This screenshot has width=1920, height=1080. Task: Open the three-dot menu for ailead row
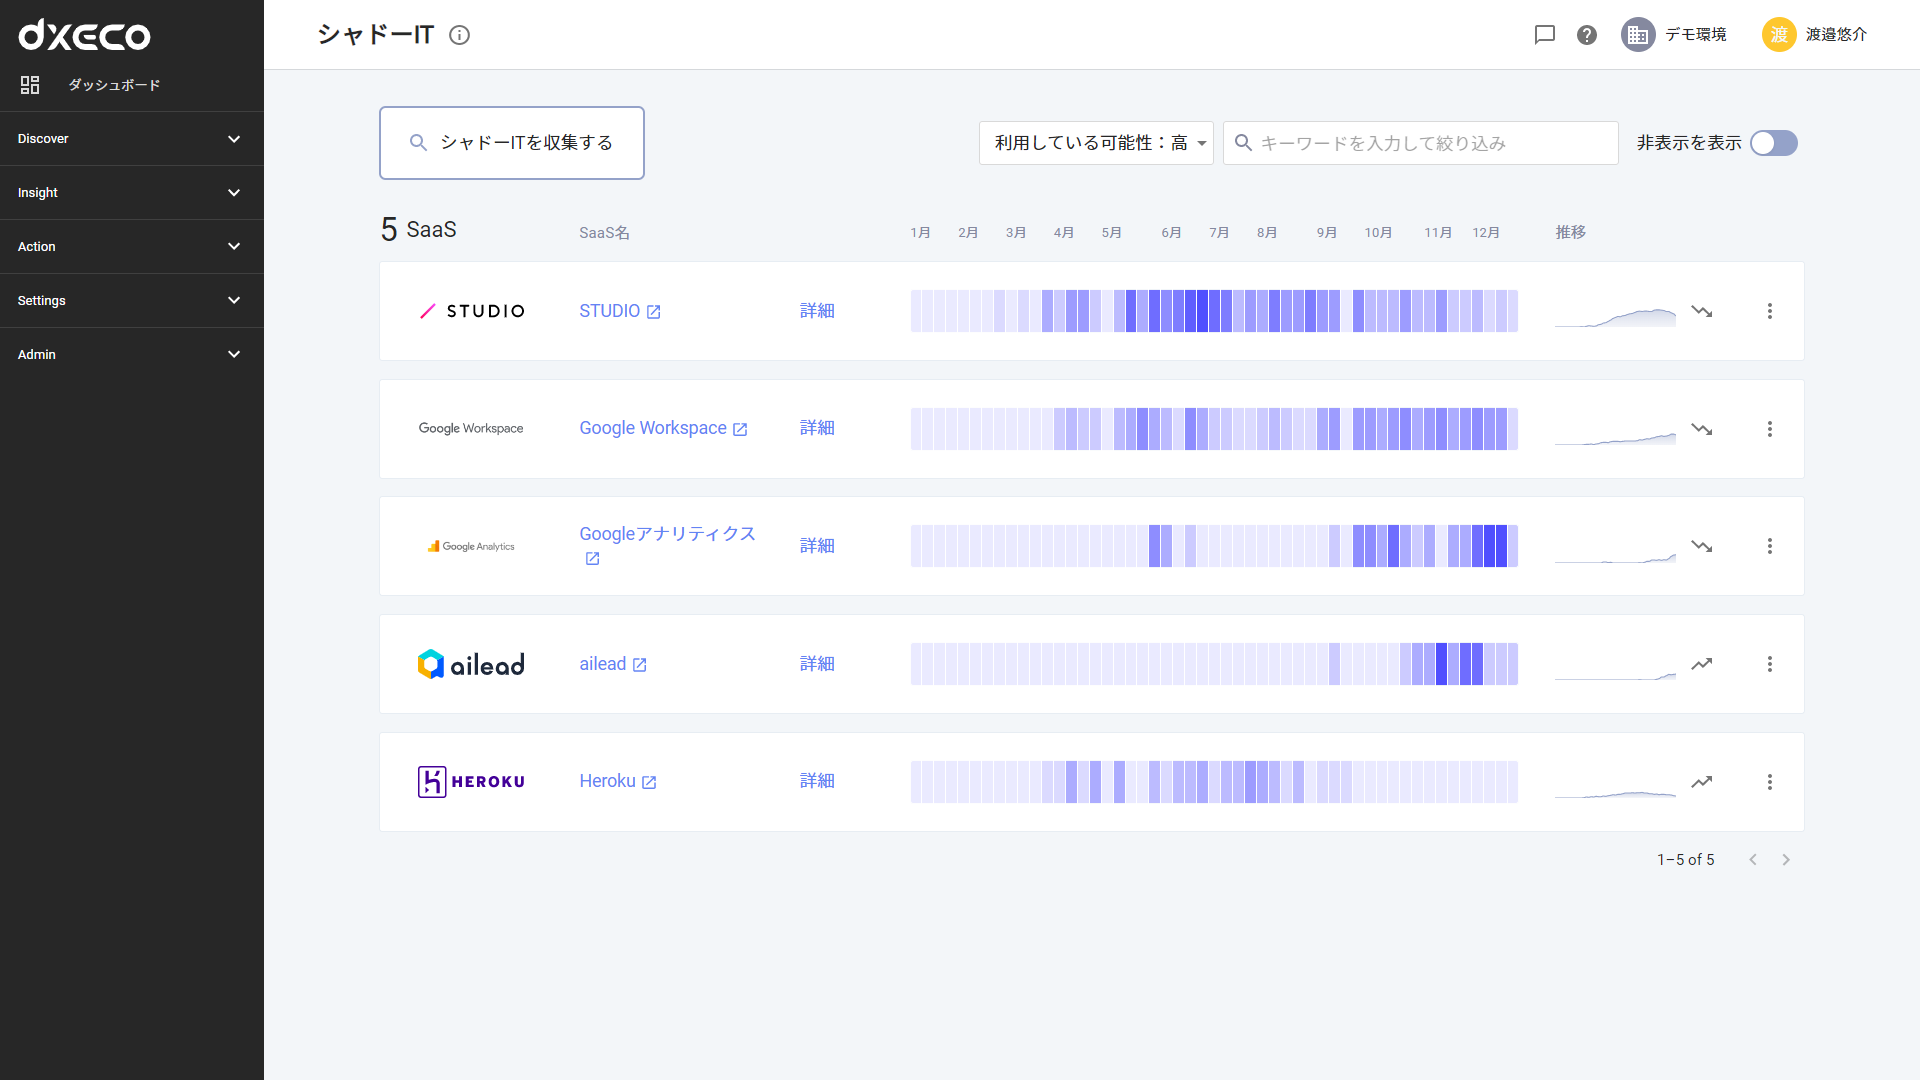pos(1770,664)
